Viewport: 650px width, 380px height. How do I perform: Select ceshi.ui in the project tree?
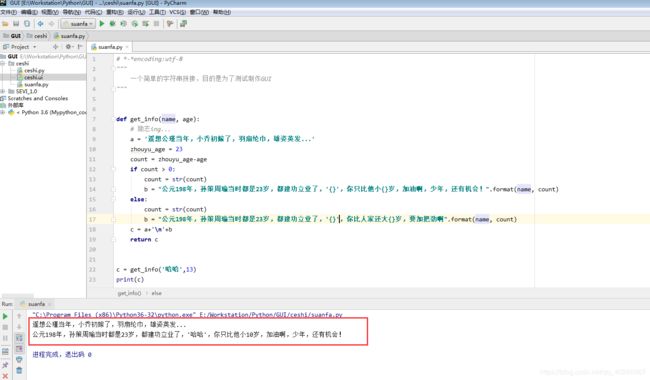pos(33,77)
